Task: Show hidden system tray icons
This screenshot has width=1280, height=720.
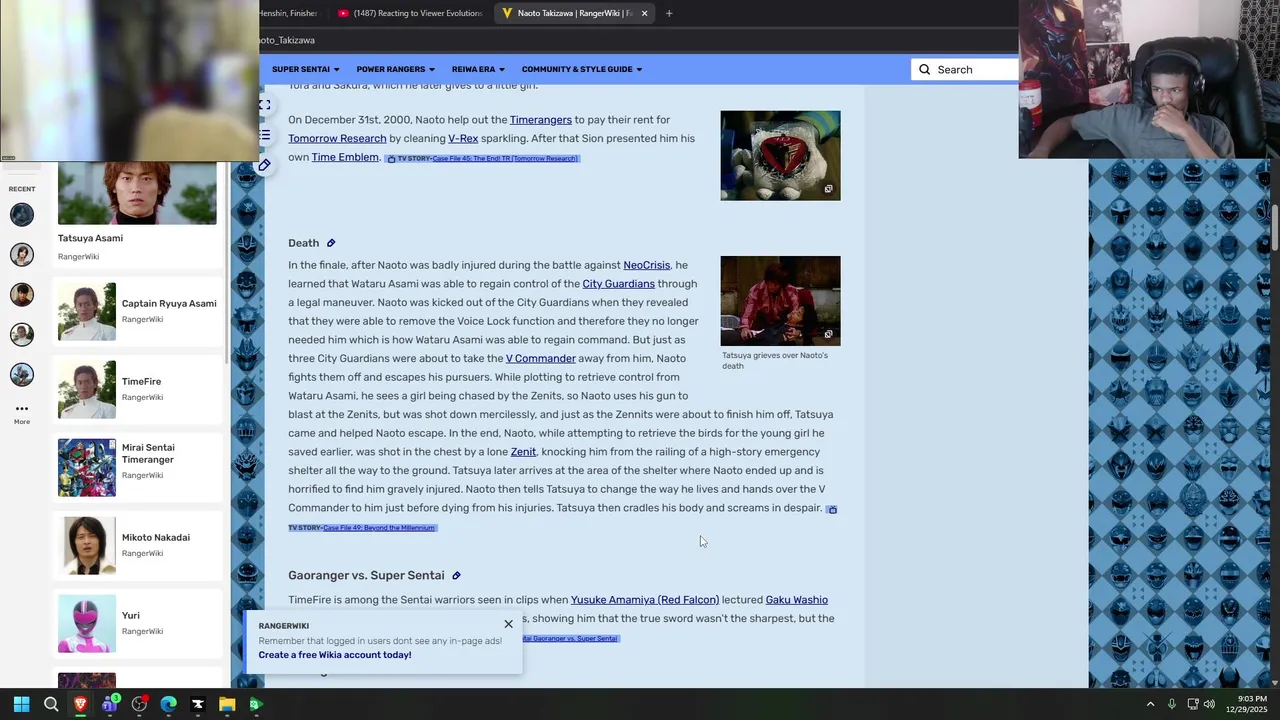Action: pos(1150,704)
